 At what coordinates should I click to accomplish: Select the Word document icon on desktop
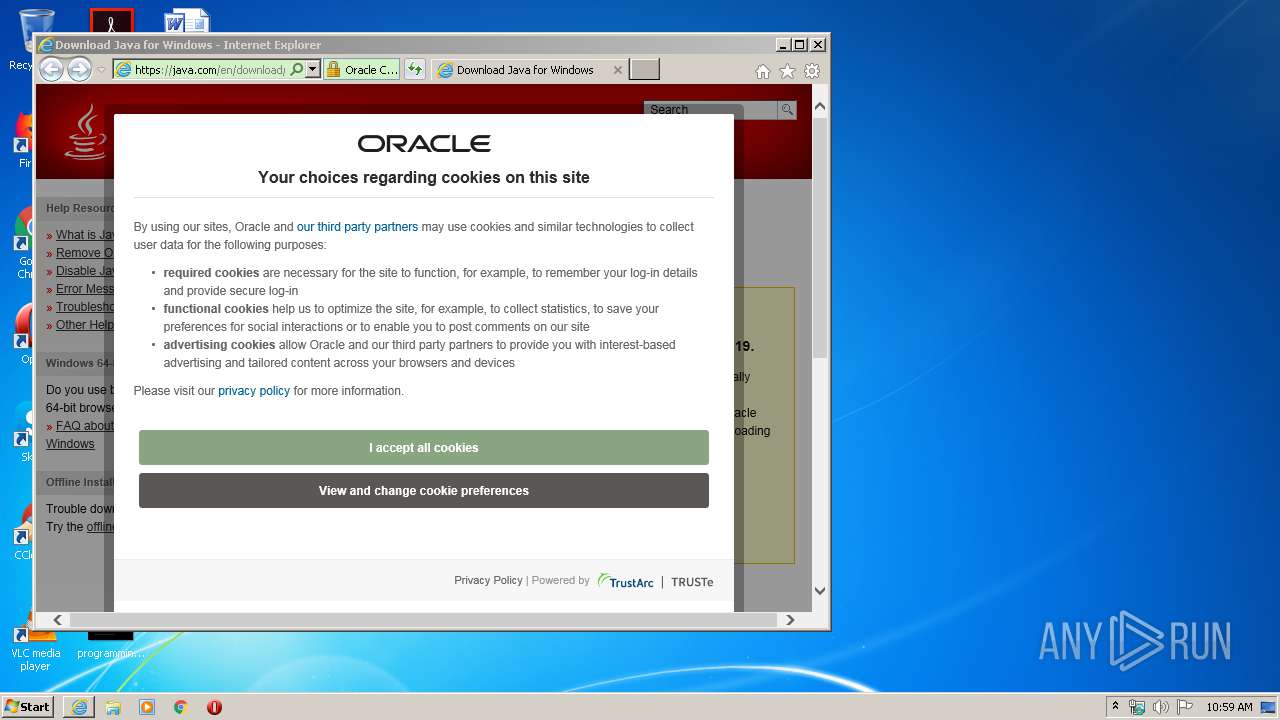(x=187, y=22)
